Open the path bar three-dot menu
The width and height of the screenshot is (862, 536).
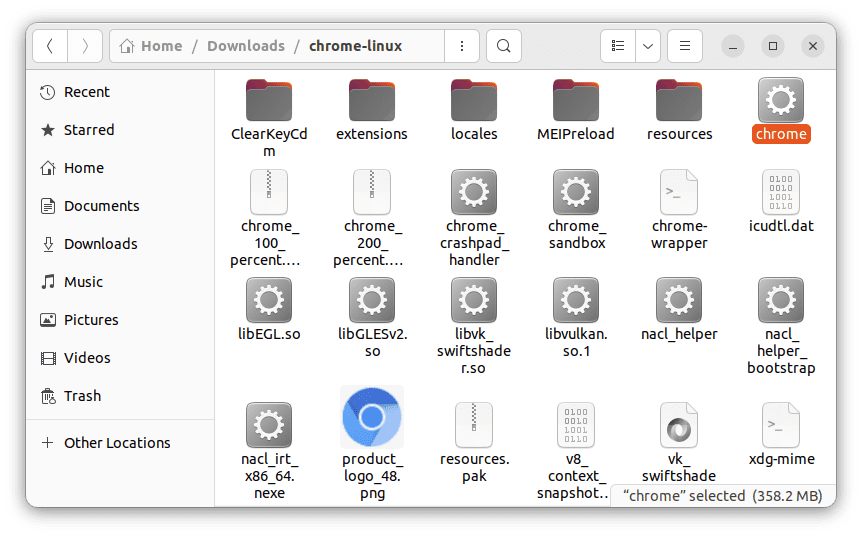pos(462,46)
